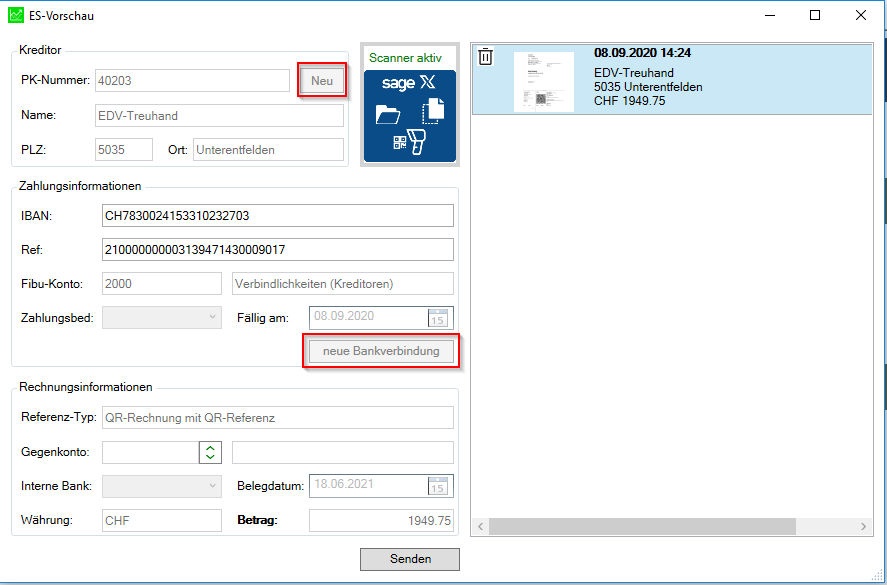Click the Referenz-Typ field
This screenshot has height=585, width=887.
278,418
